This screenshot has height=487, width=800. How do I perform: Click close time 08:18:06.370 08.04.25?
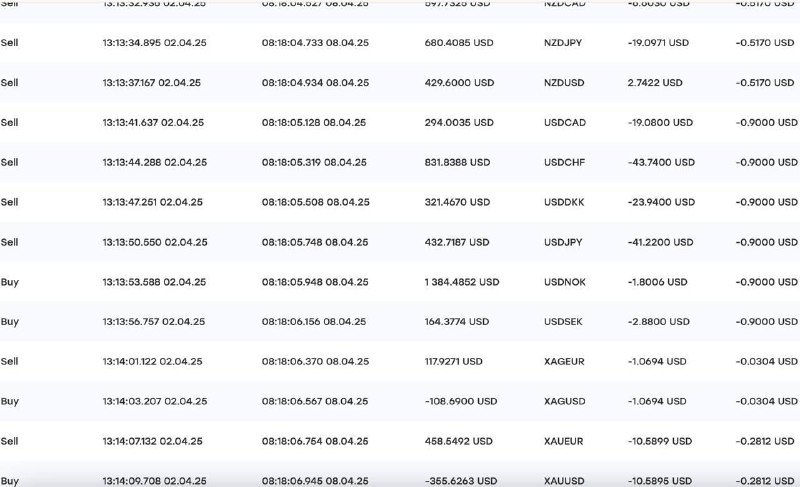(x=315, y=361)
